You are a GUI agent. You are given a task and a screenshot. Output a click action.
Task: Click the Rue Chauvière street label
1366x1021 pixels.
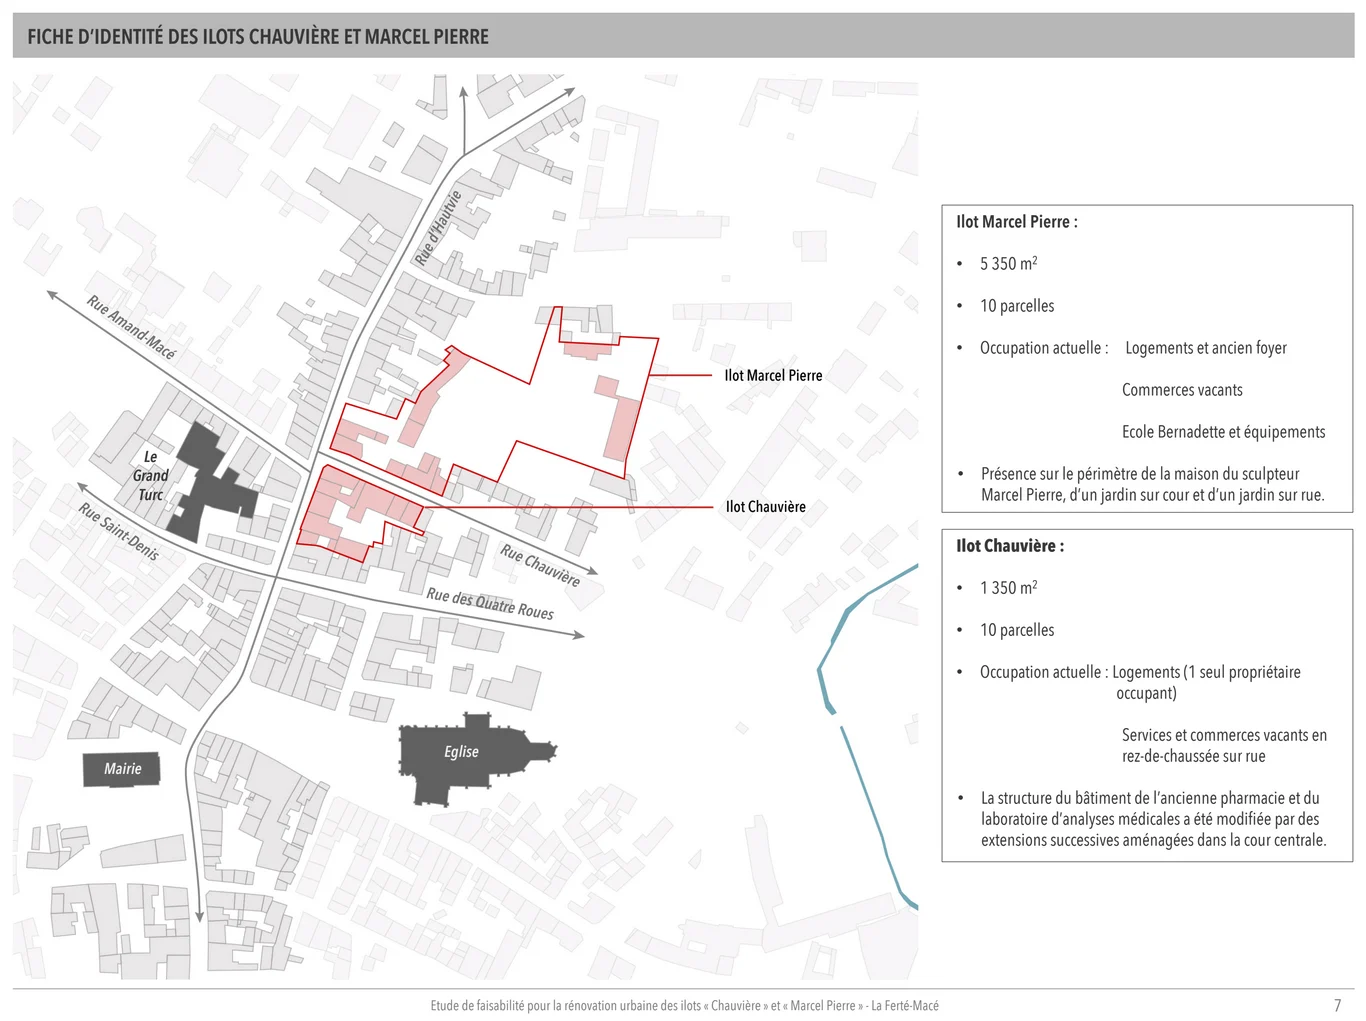[540, 565]
